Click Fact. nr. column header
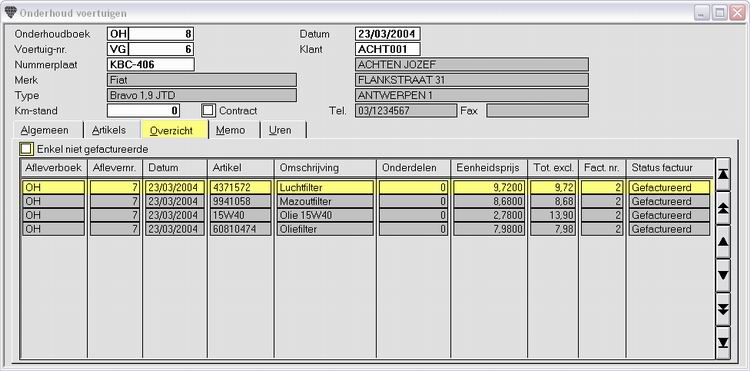This screenshot has width=750, height=371. pos(602,168)
